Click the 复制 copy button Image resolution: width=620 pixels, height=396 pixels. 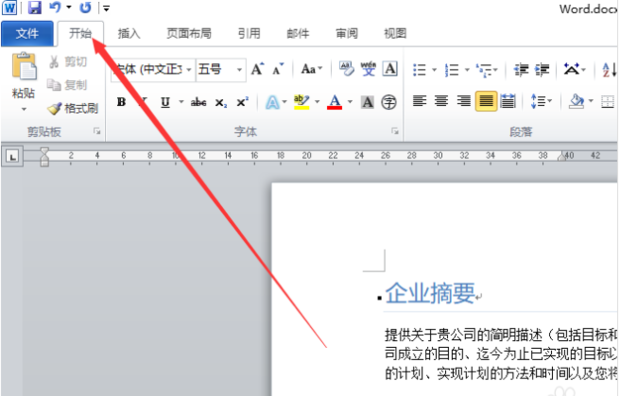click(67, 85)
